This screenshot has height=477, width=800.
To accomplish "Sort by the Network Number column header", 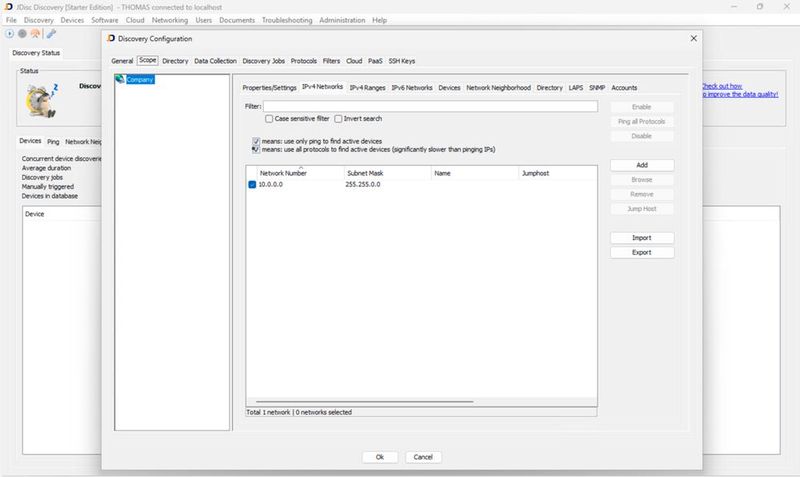I will 301,173.
